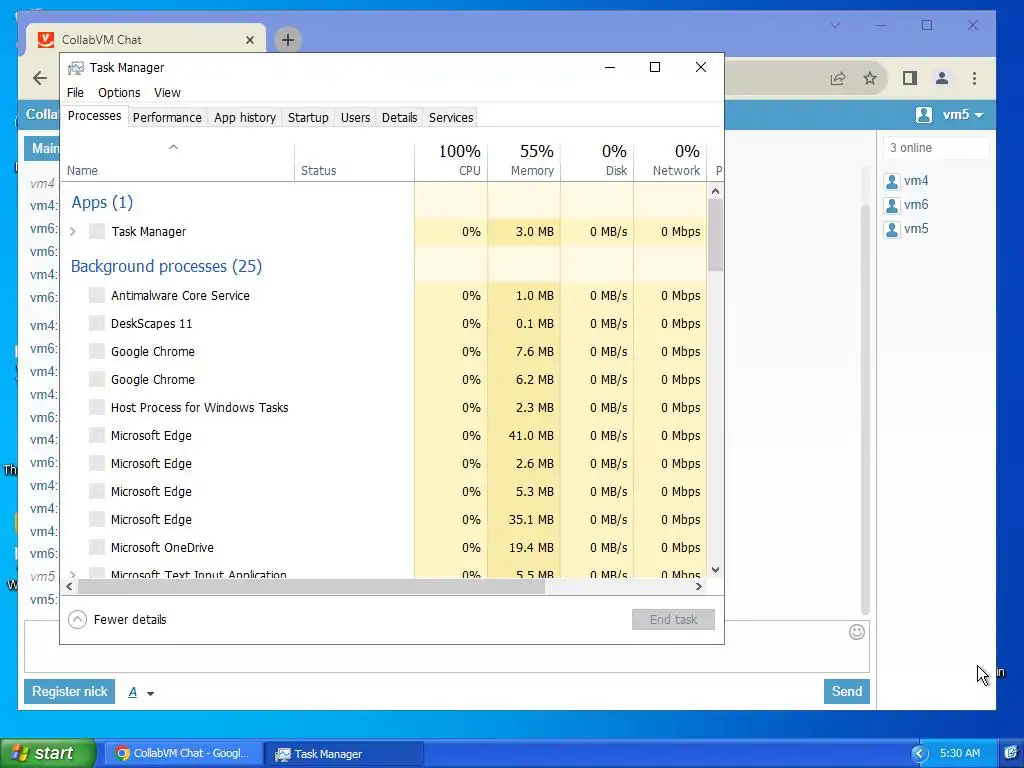The image size is (1024, 768).
Task: Click the CollabVM Chat tab favicon
Action: coord(45,39)
